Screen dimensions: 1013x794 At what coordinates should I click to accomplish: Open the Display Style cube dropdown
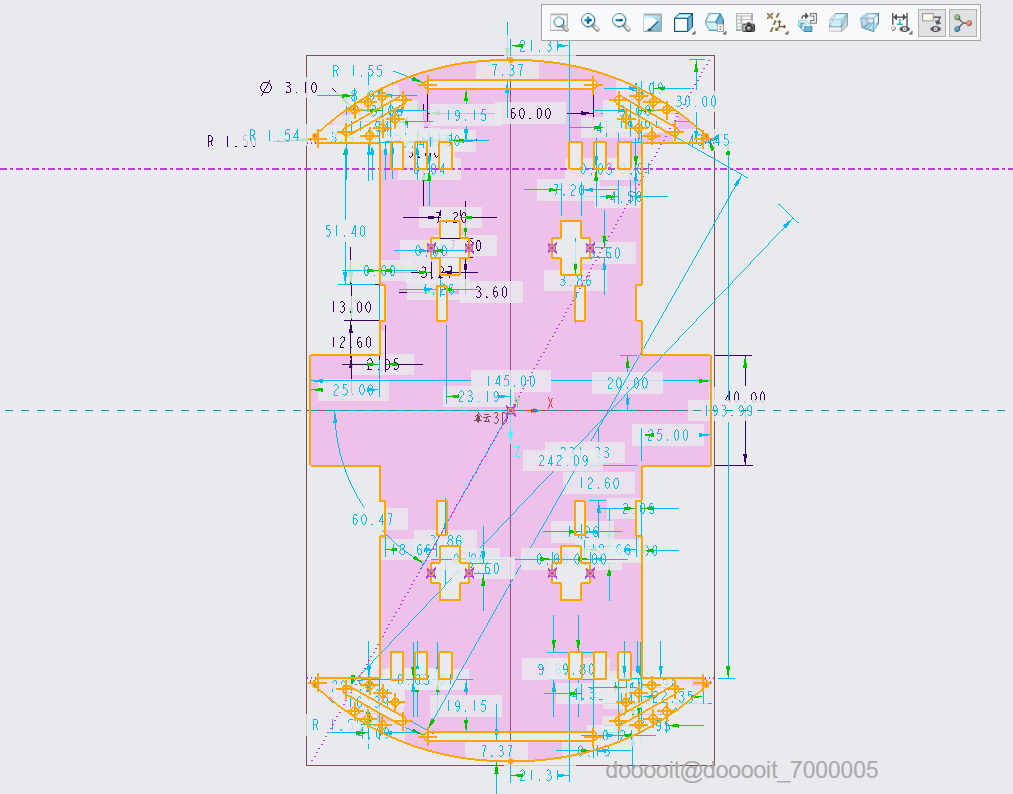(x=684, y=23)
